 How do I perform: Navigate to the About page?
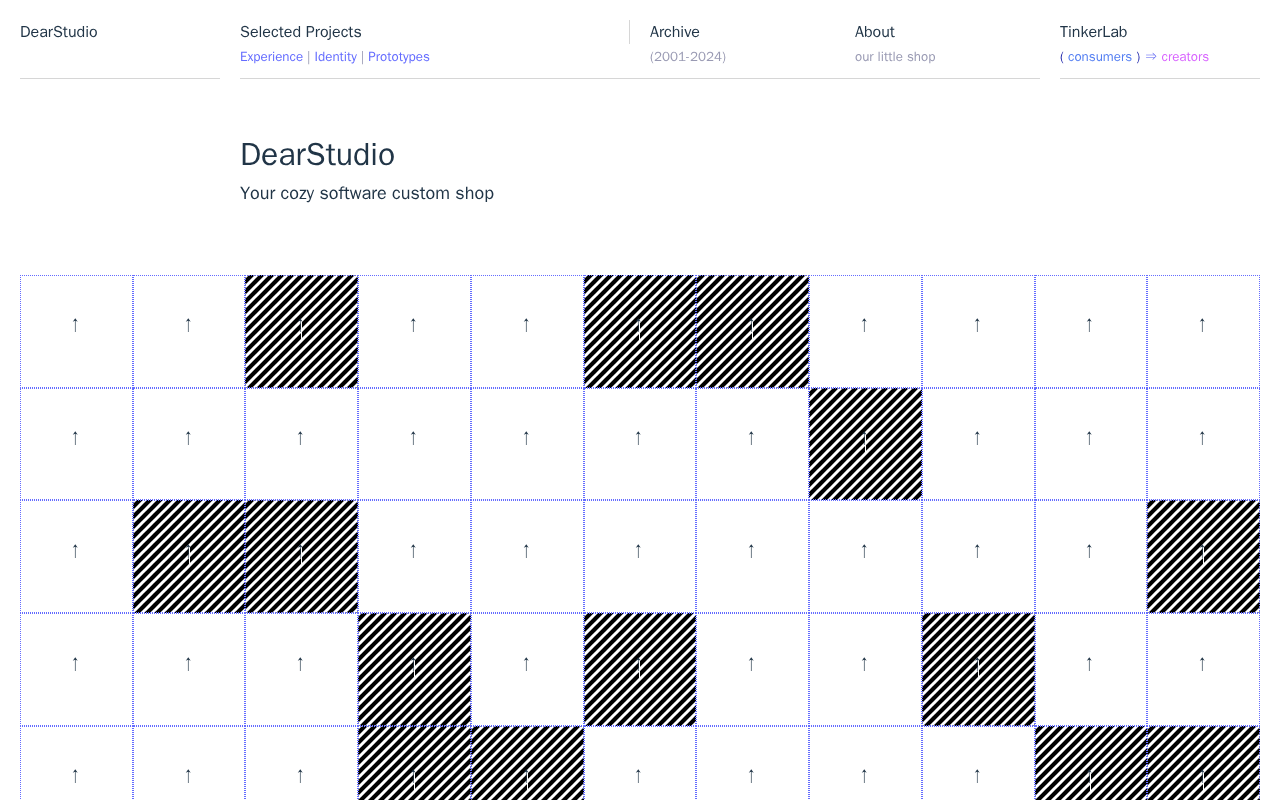click(874, 32)
